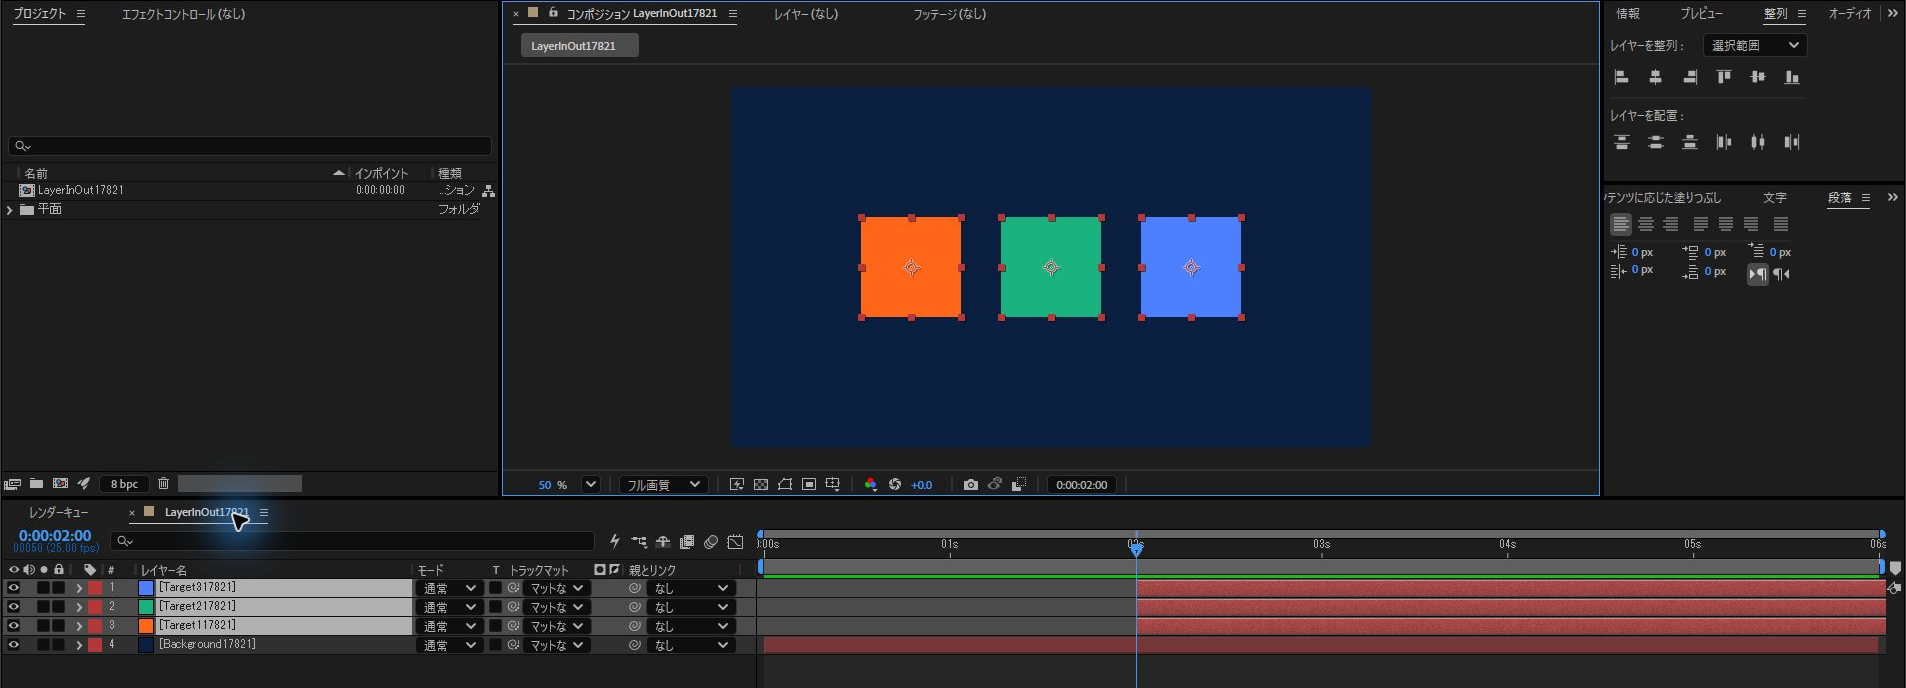Click the timeline layer search field
Image resolution: width=1906 pixels, height=688 pixels.
[x=352, y=541]
